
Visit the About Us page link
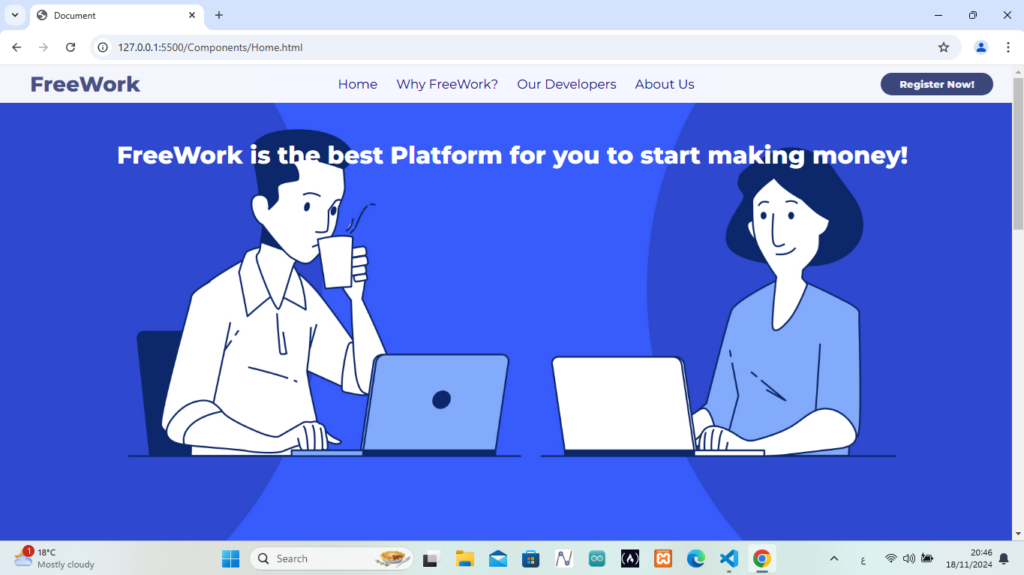tap(664, 84)
